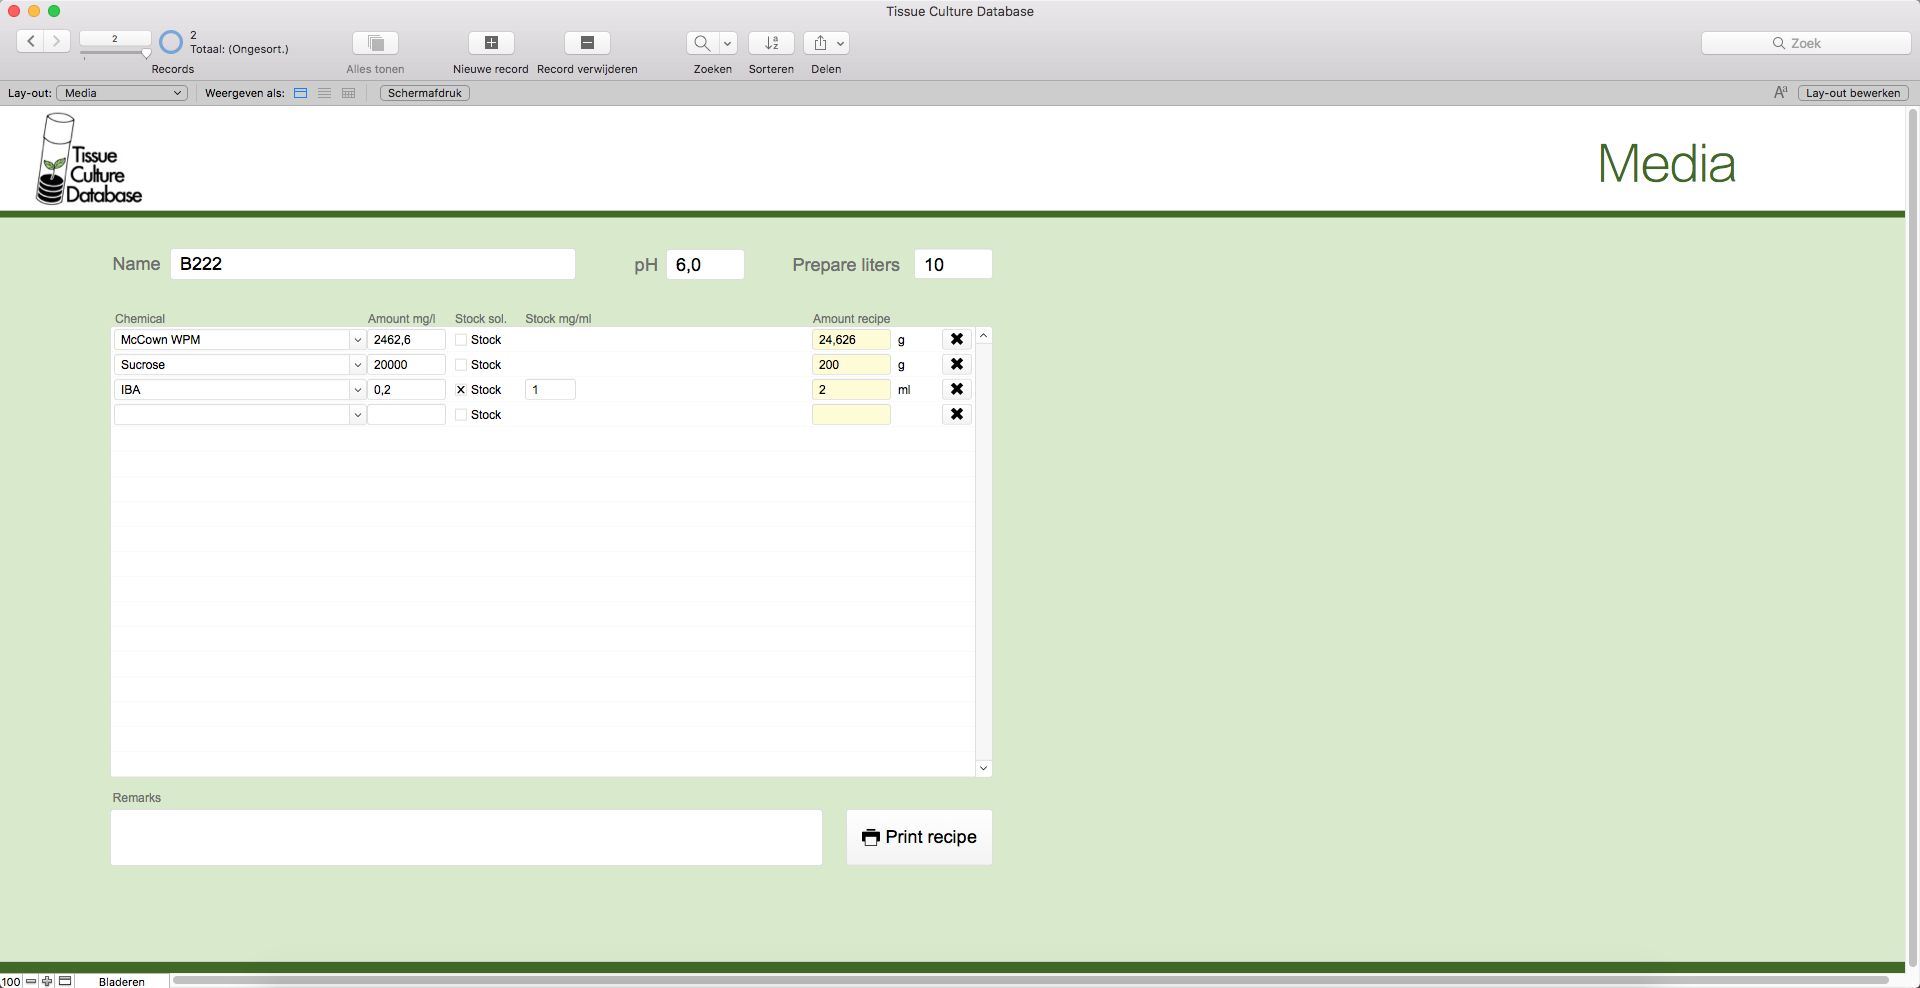Switch to form view icon

(x=300, y=93)
